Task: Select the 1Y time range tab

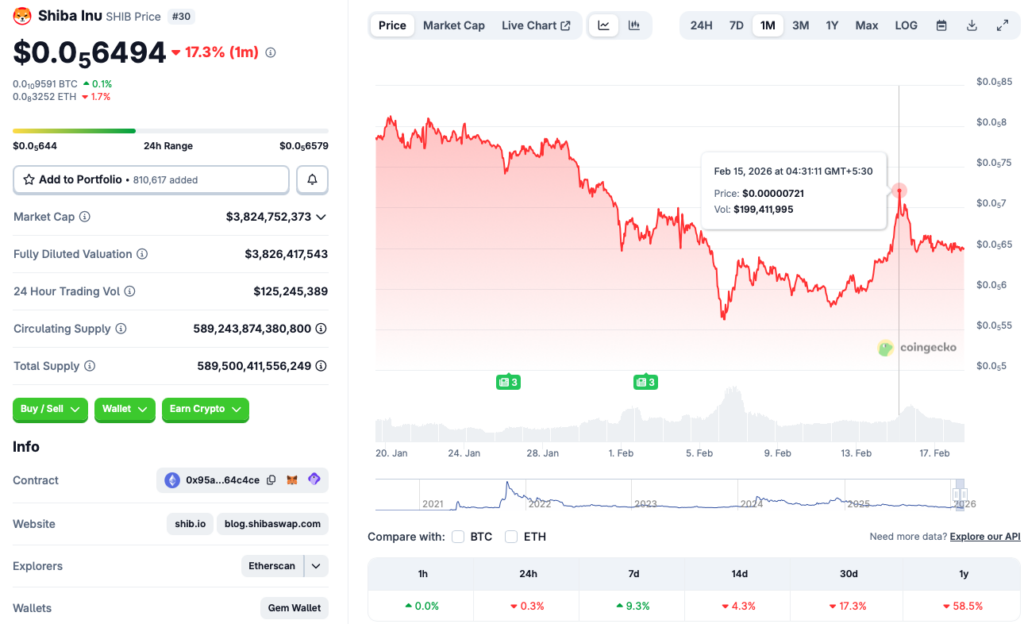Action: [x=832, y=25]
